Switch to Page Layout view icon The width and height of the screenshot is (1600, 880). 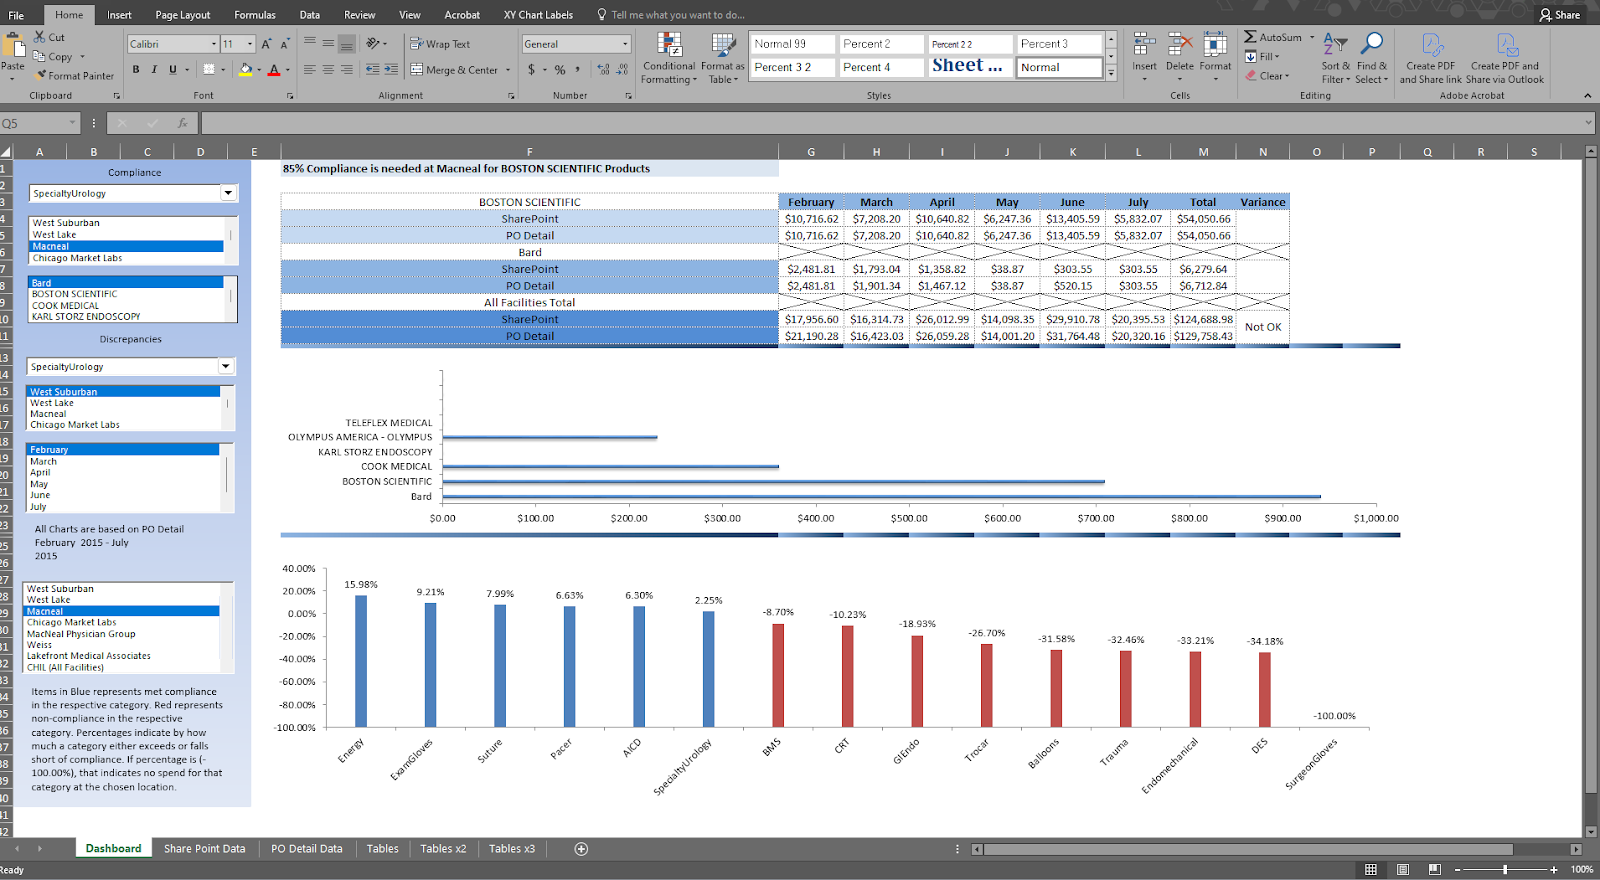click(x=1402, y=869)
